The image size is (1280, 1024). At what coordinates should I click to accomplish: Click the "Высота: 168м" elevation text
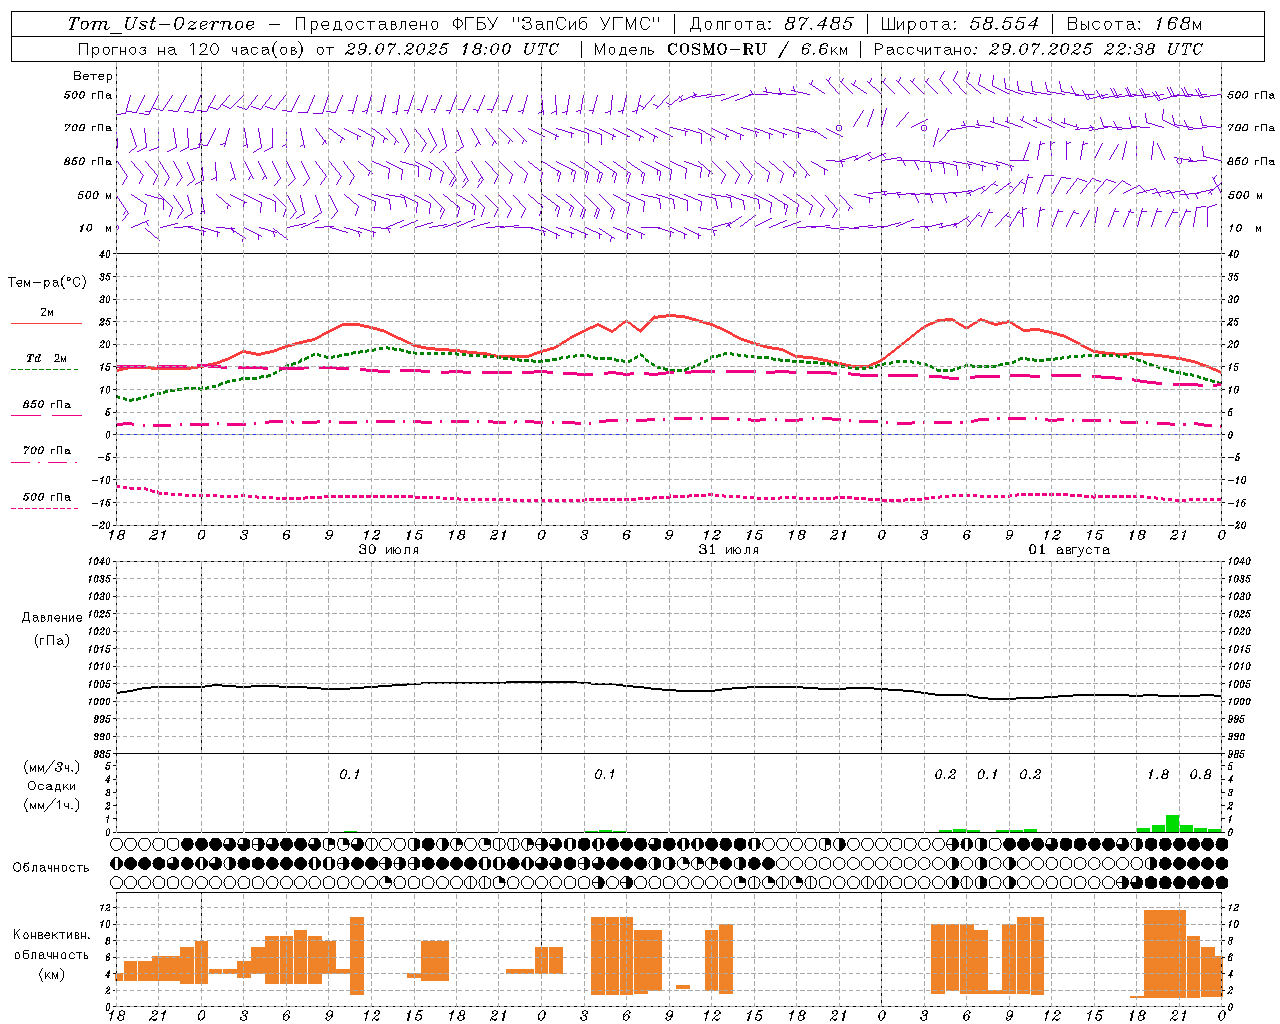[1134, 24]
